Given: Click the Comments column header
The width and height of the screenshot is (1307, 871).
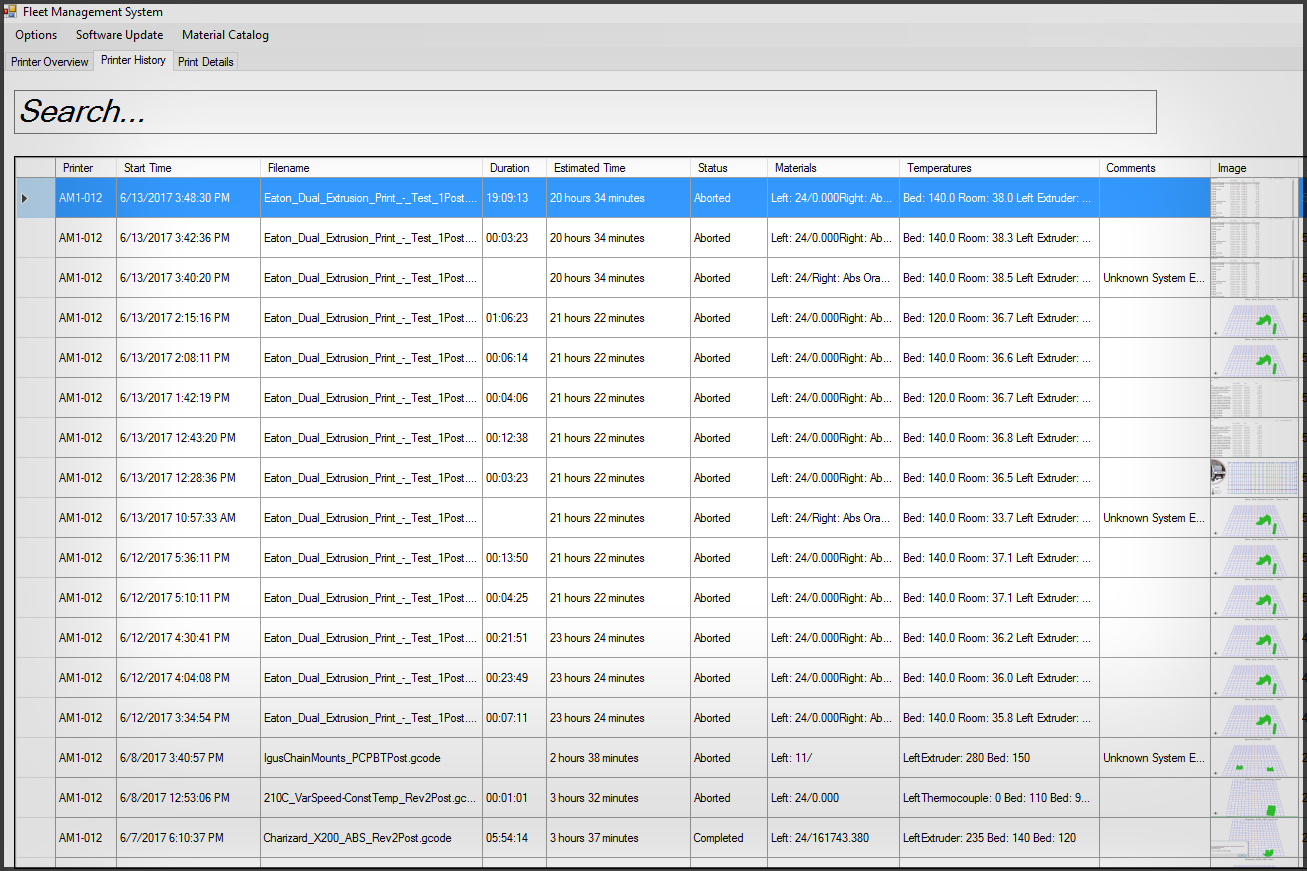Looking at the screenshot, I should 1154,168.
